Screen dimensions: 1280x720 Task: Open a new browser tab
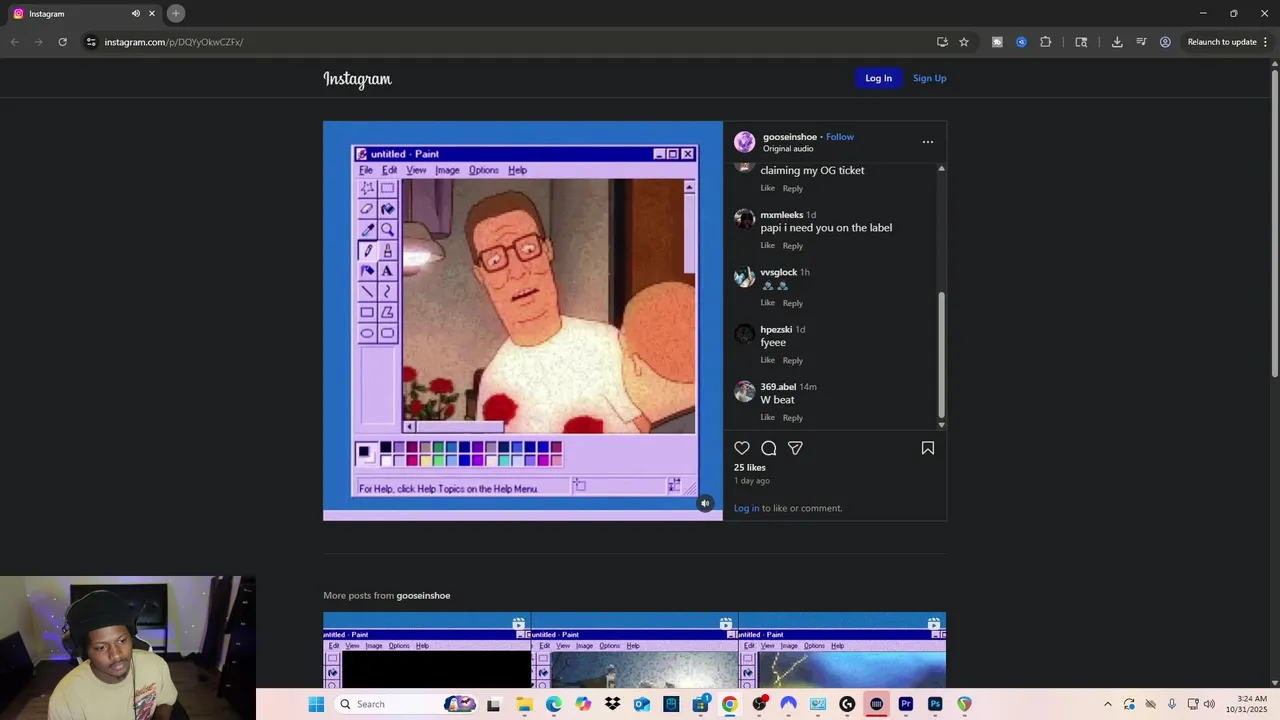click(x=176, y=13)
